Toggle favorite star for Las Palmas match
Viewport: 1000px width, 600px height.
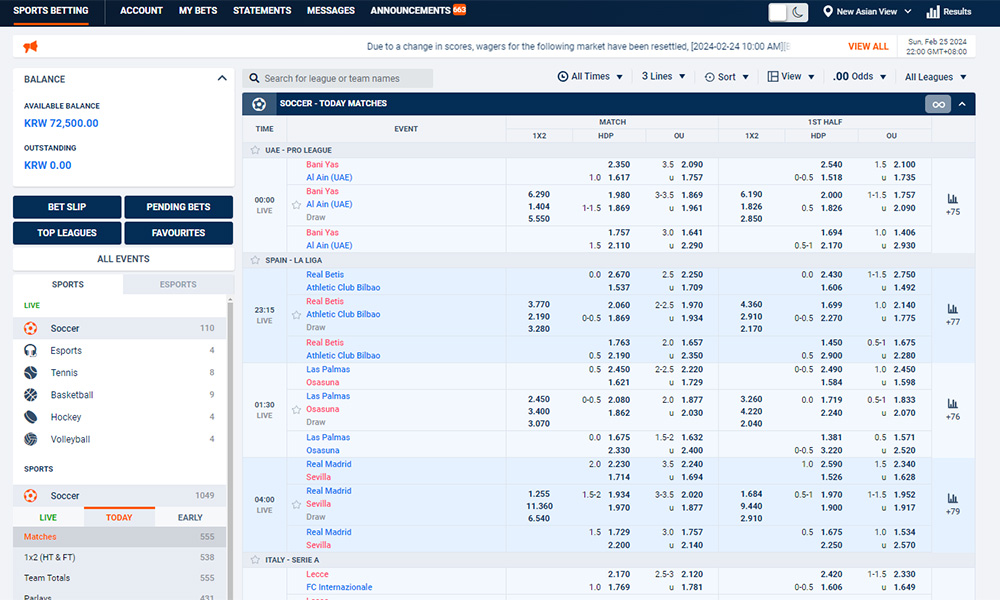pyautogui.click(x=296, y=410)
